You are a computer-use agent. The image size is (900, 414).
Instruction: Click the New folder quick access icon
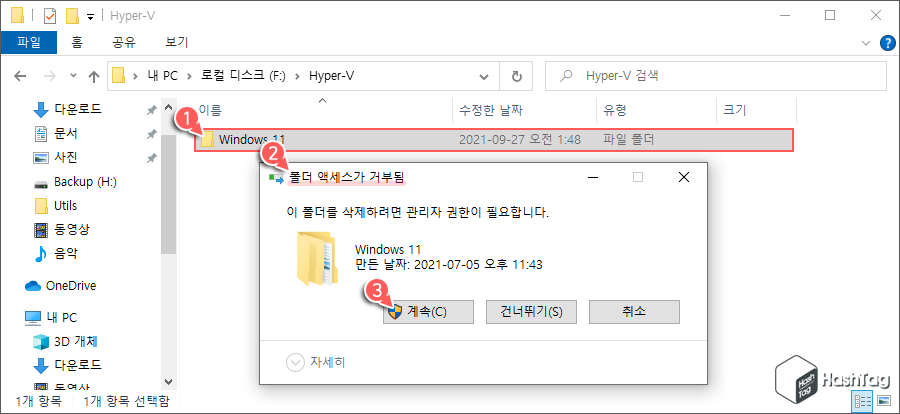tap(72, 16)
